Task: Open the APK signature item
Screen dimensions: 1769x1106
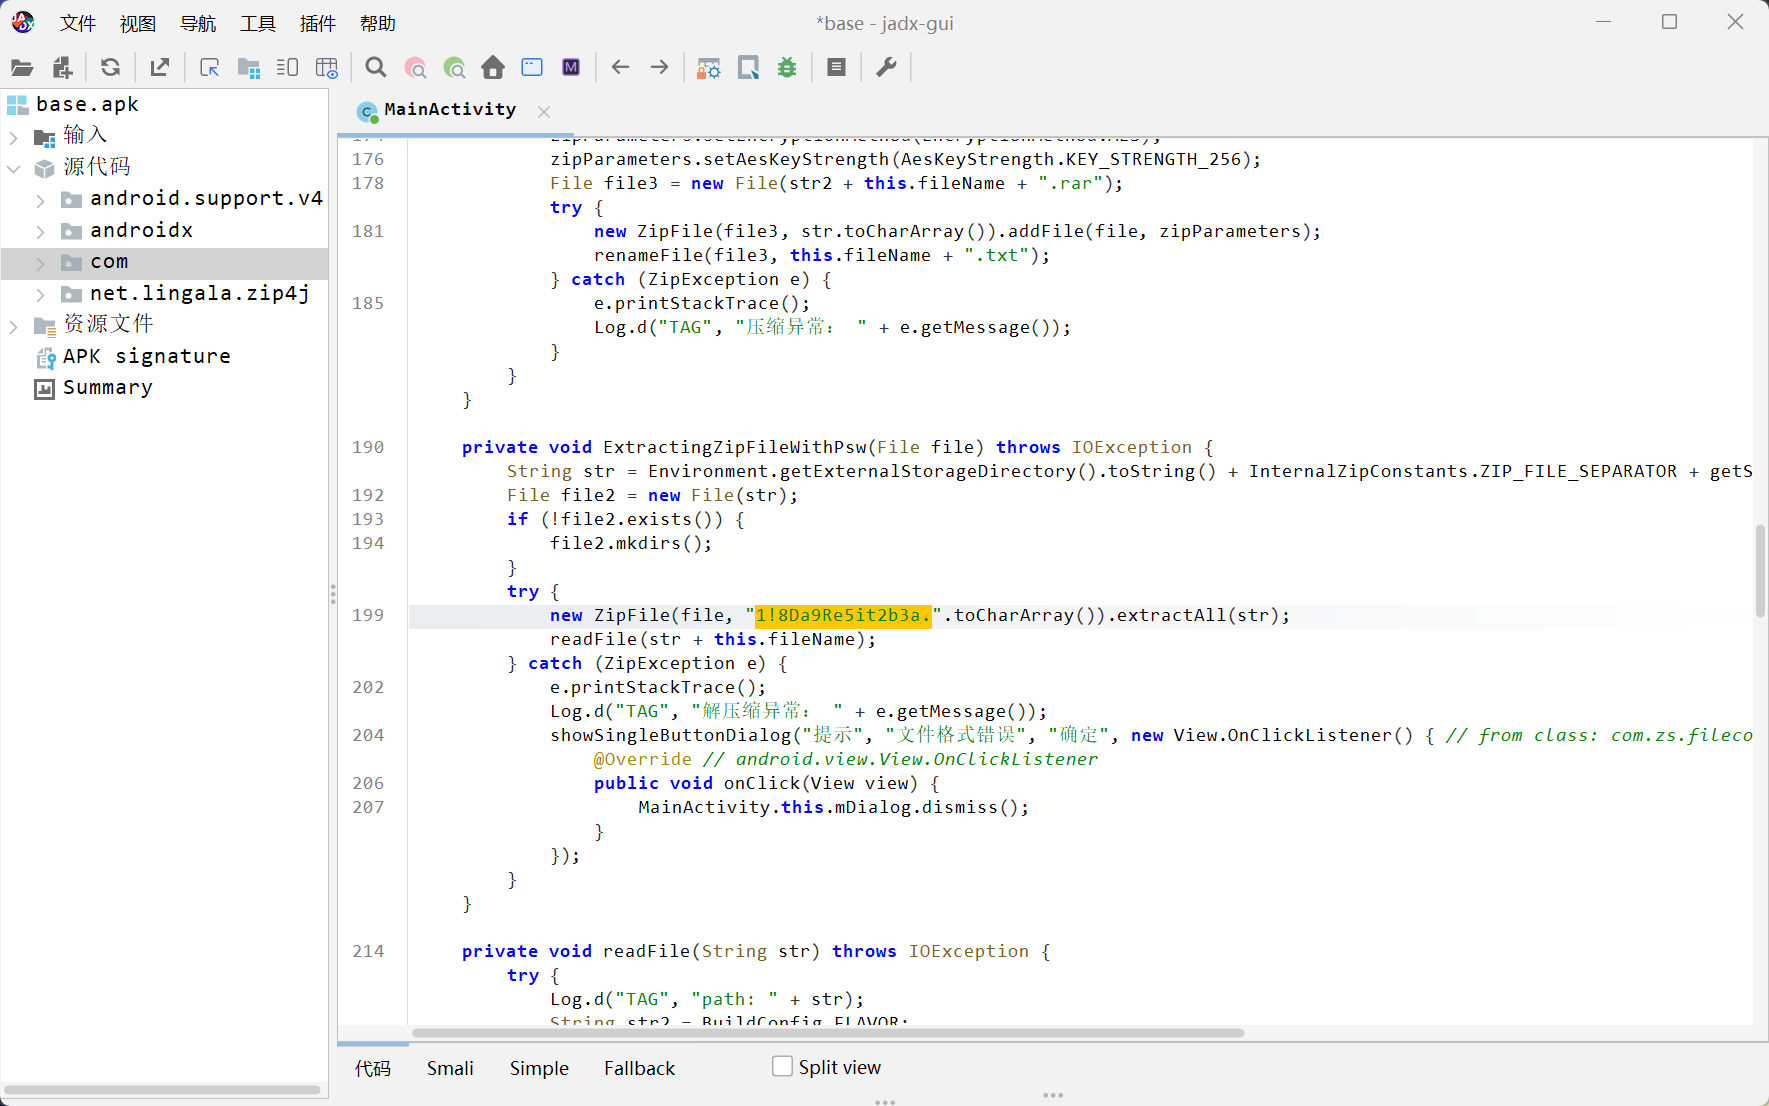Action: click(146, 357)
